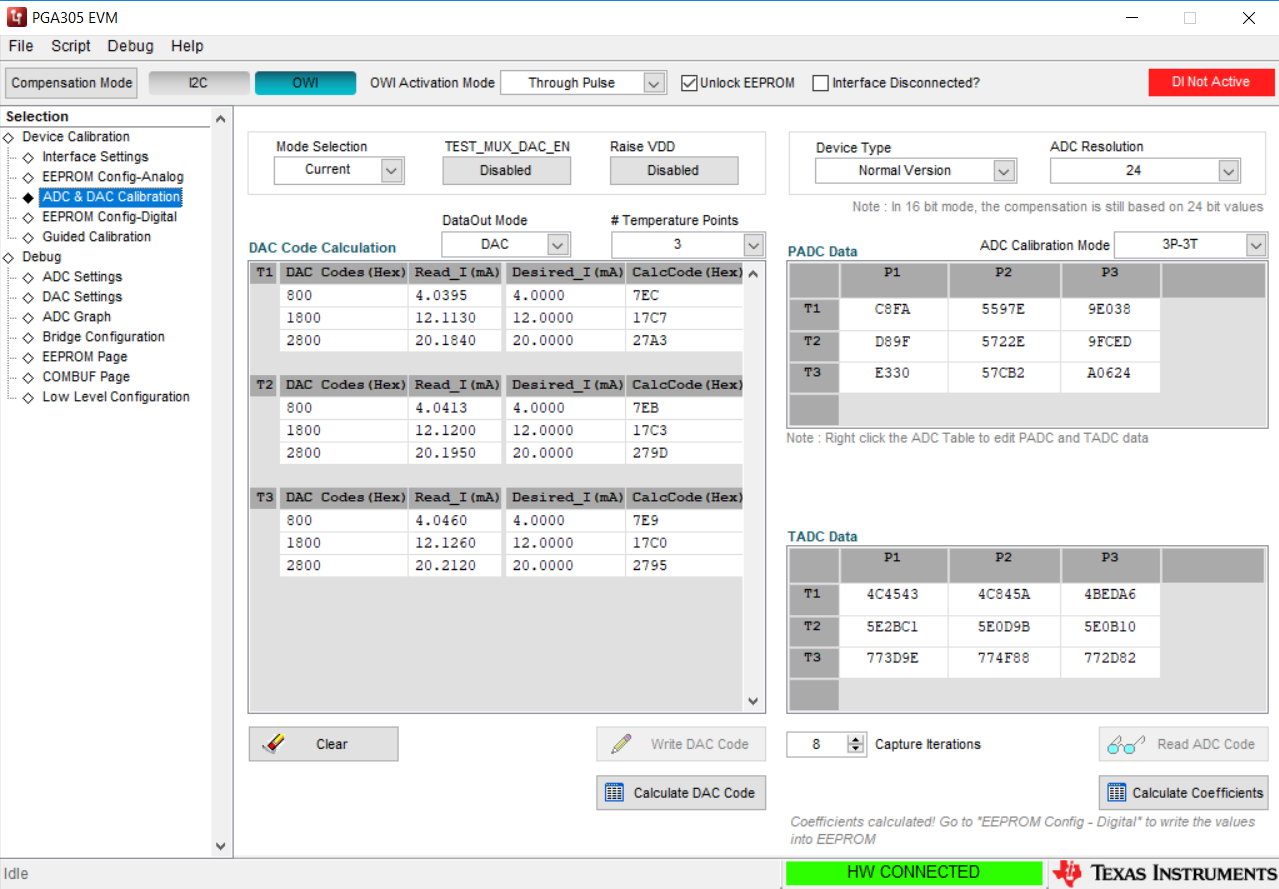Click Calculate Coefficients button

(x=1183, y=793)
